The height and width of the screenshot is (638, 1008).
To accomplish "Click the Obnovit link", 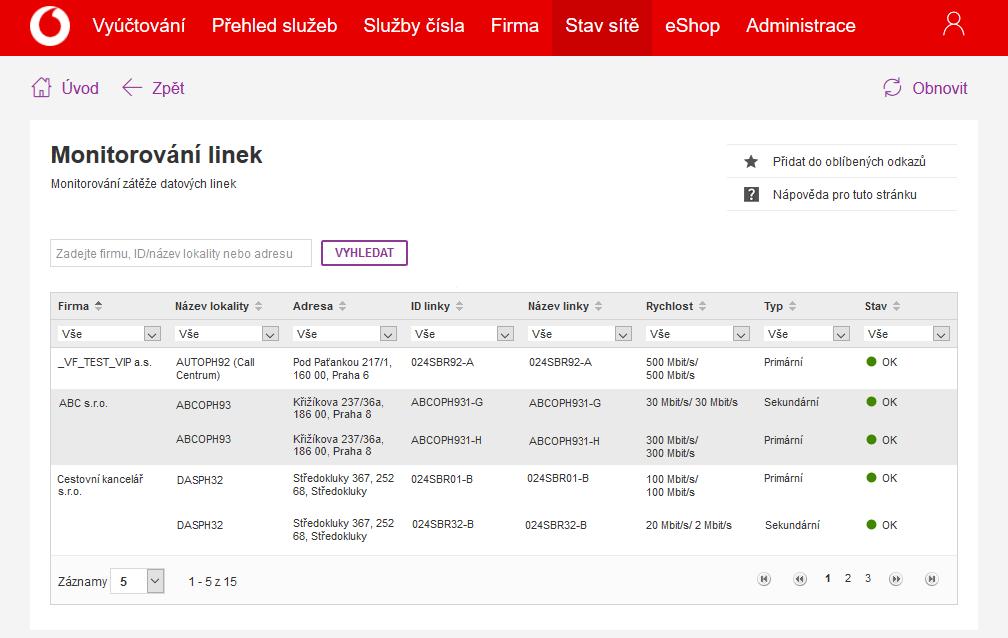I will (940, 88).
